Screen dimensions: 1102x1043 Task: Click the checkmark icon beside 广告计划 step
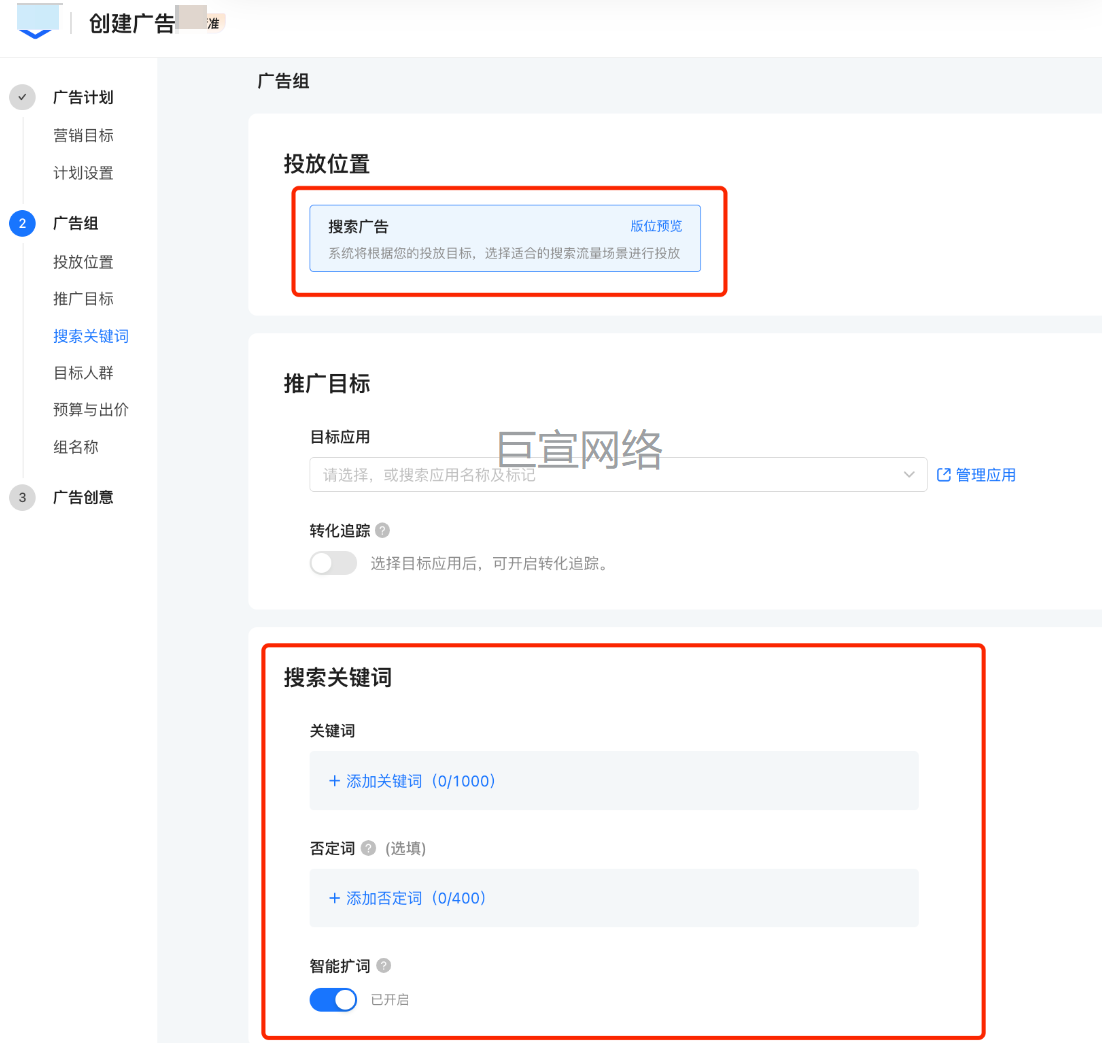click(x=22, y=97)
